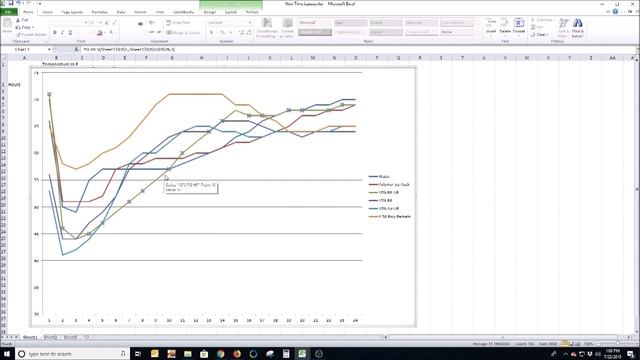The image size is (640, 360).
Task: Switch to the Data ribbon tab
Action: [121, 12]
